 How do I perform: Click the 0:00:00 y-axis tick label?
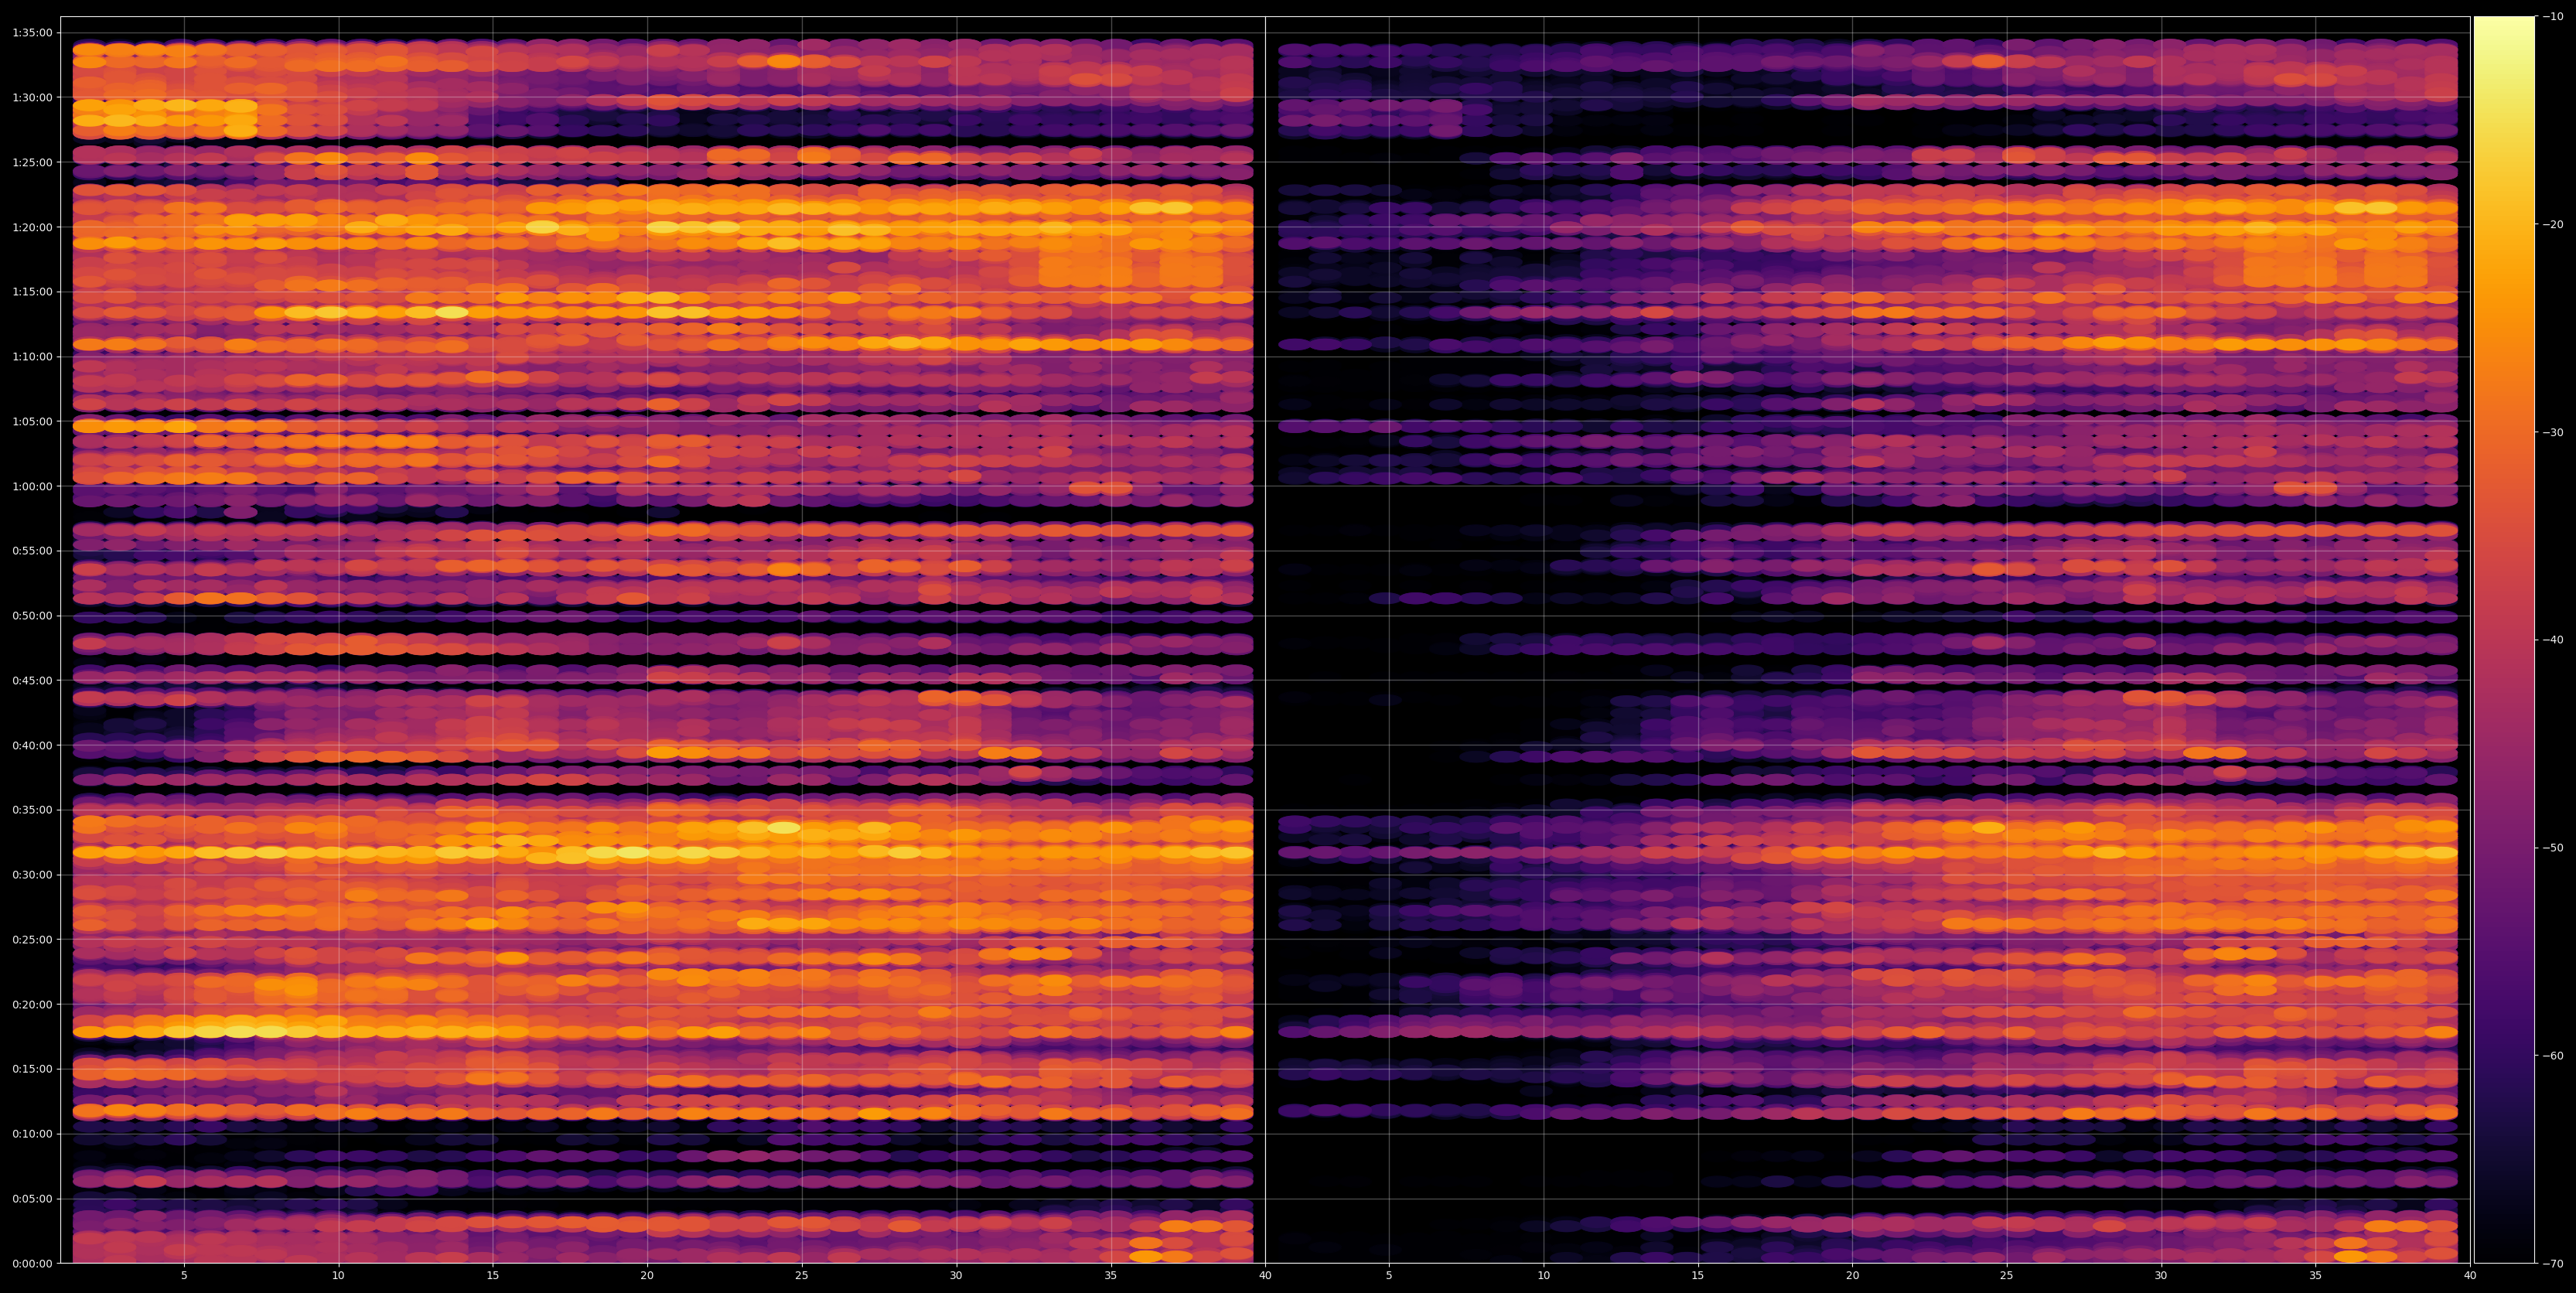(31, 1263)
